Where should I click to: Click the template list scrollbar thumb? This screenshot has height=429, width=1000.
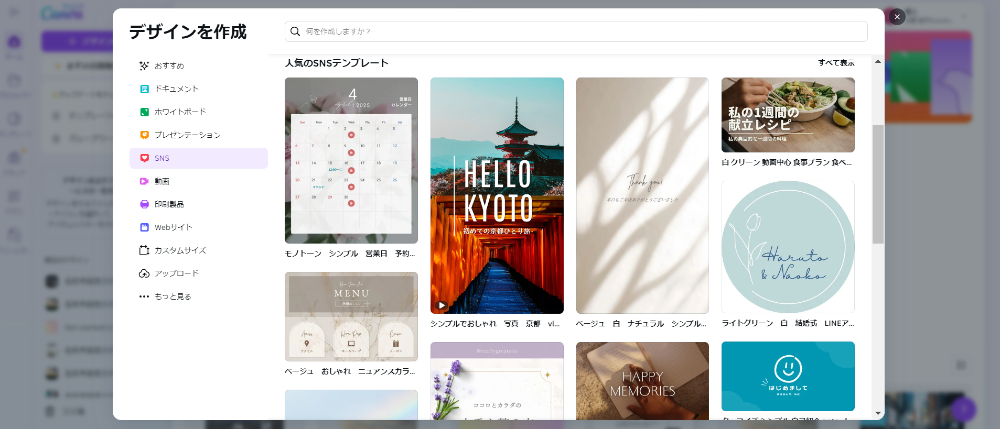[x=878, y=184]
